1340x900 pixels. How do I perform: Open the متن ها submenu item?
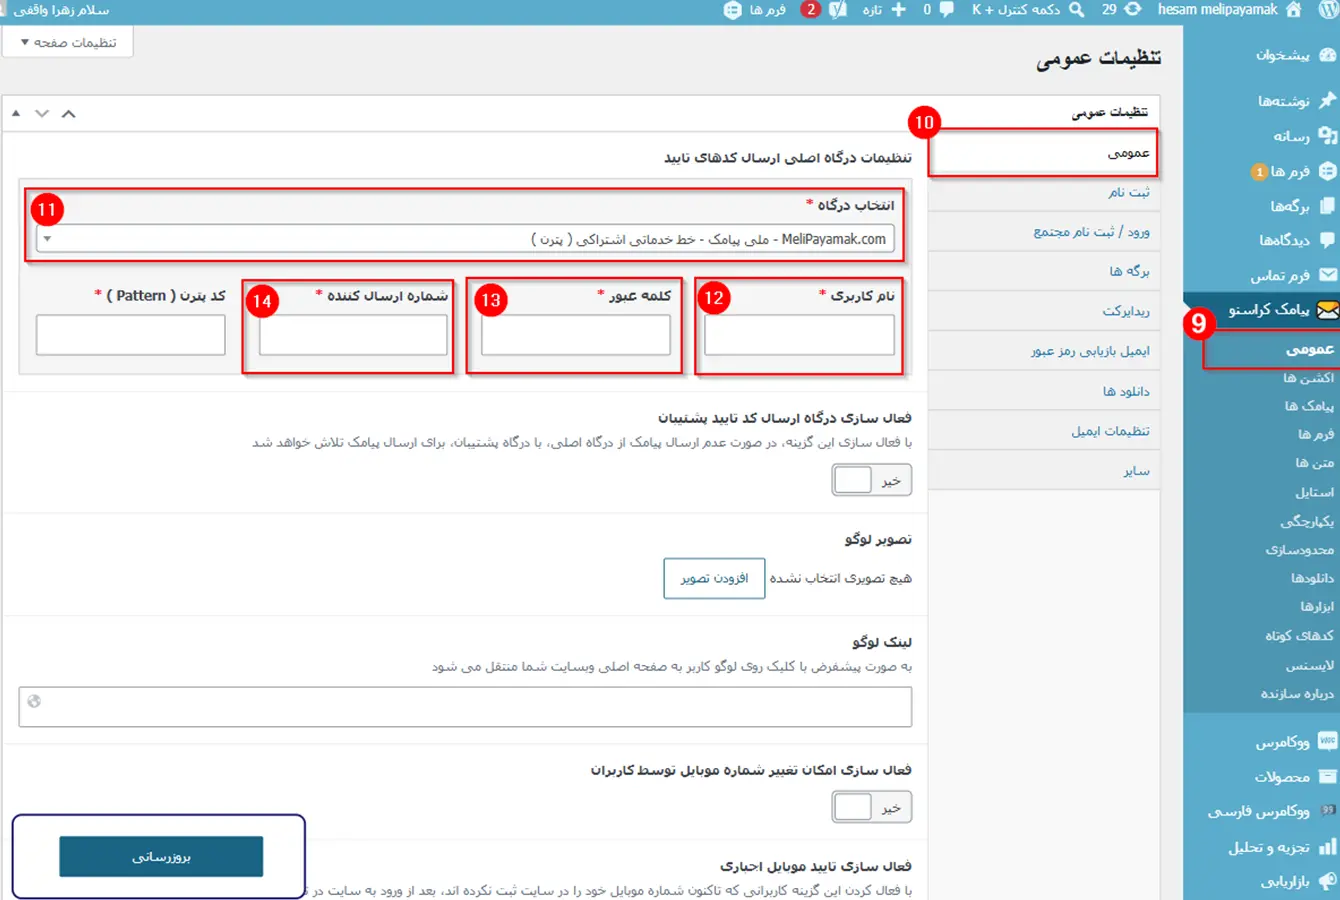(x=1315, y=463)
